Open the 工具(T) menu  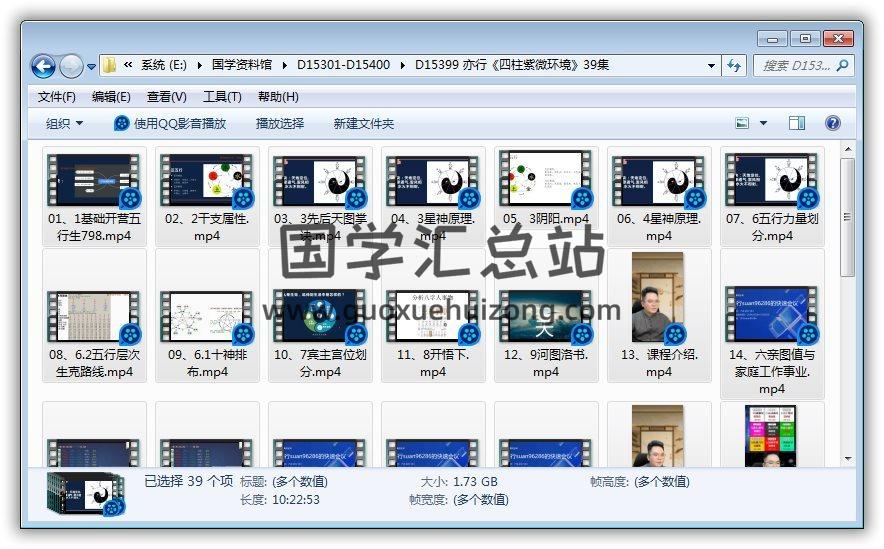point(222,97)
